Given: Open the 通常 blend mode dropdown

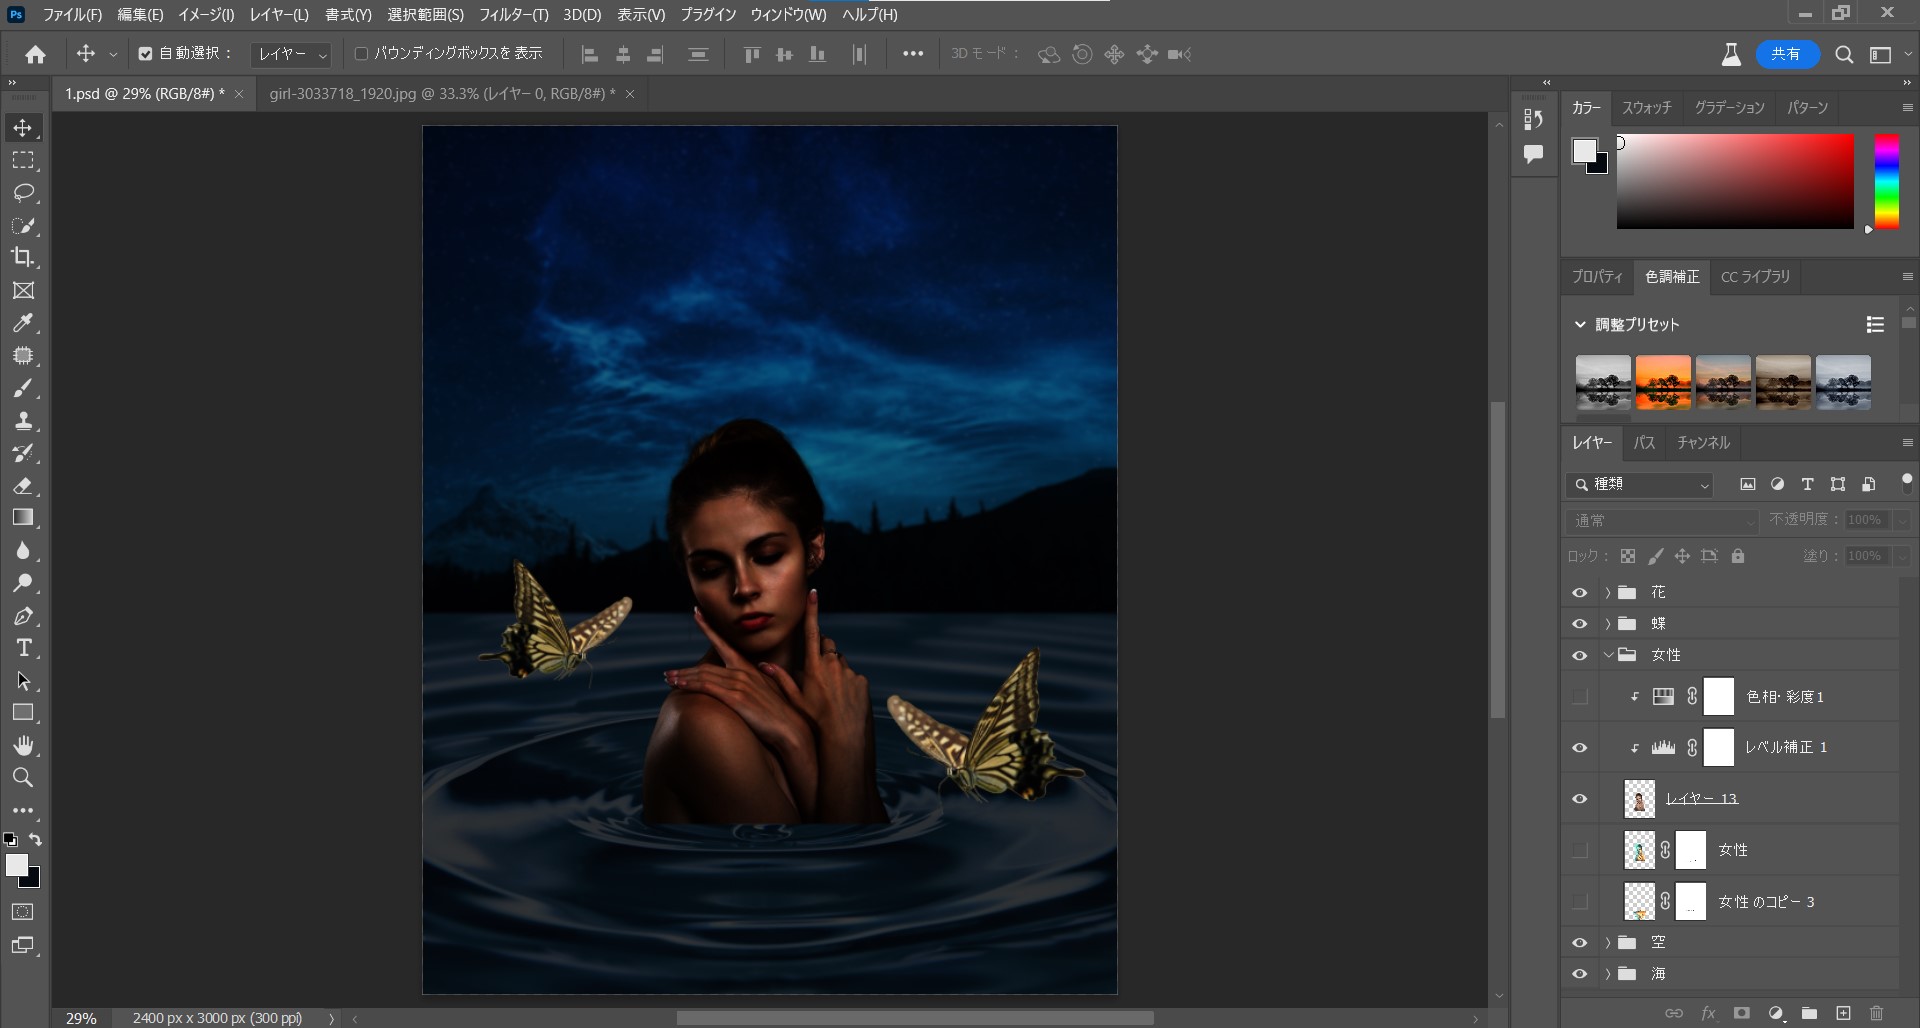Looking at the screenshot, I should 1662,521.
